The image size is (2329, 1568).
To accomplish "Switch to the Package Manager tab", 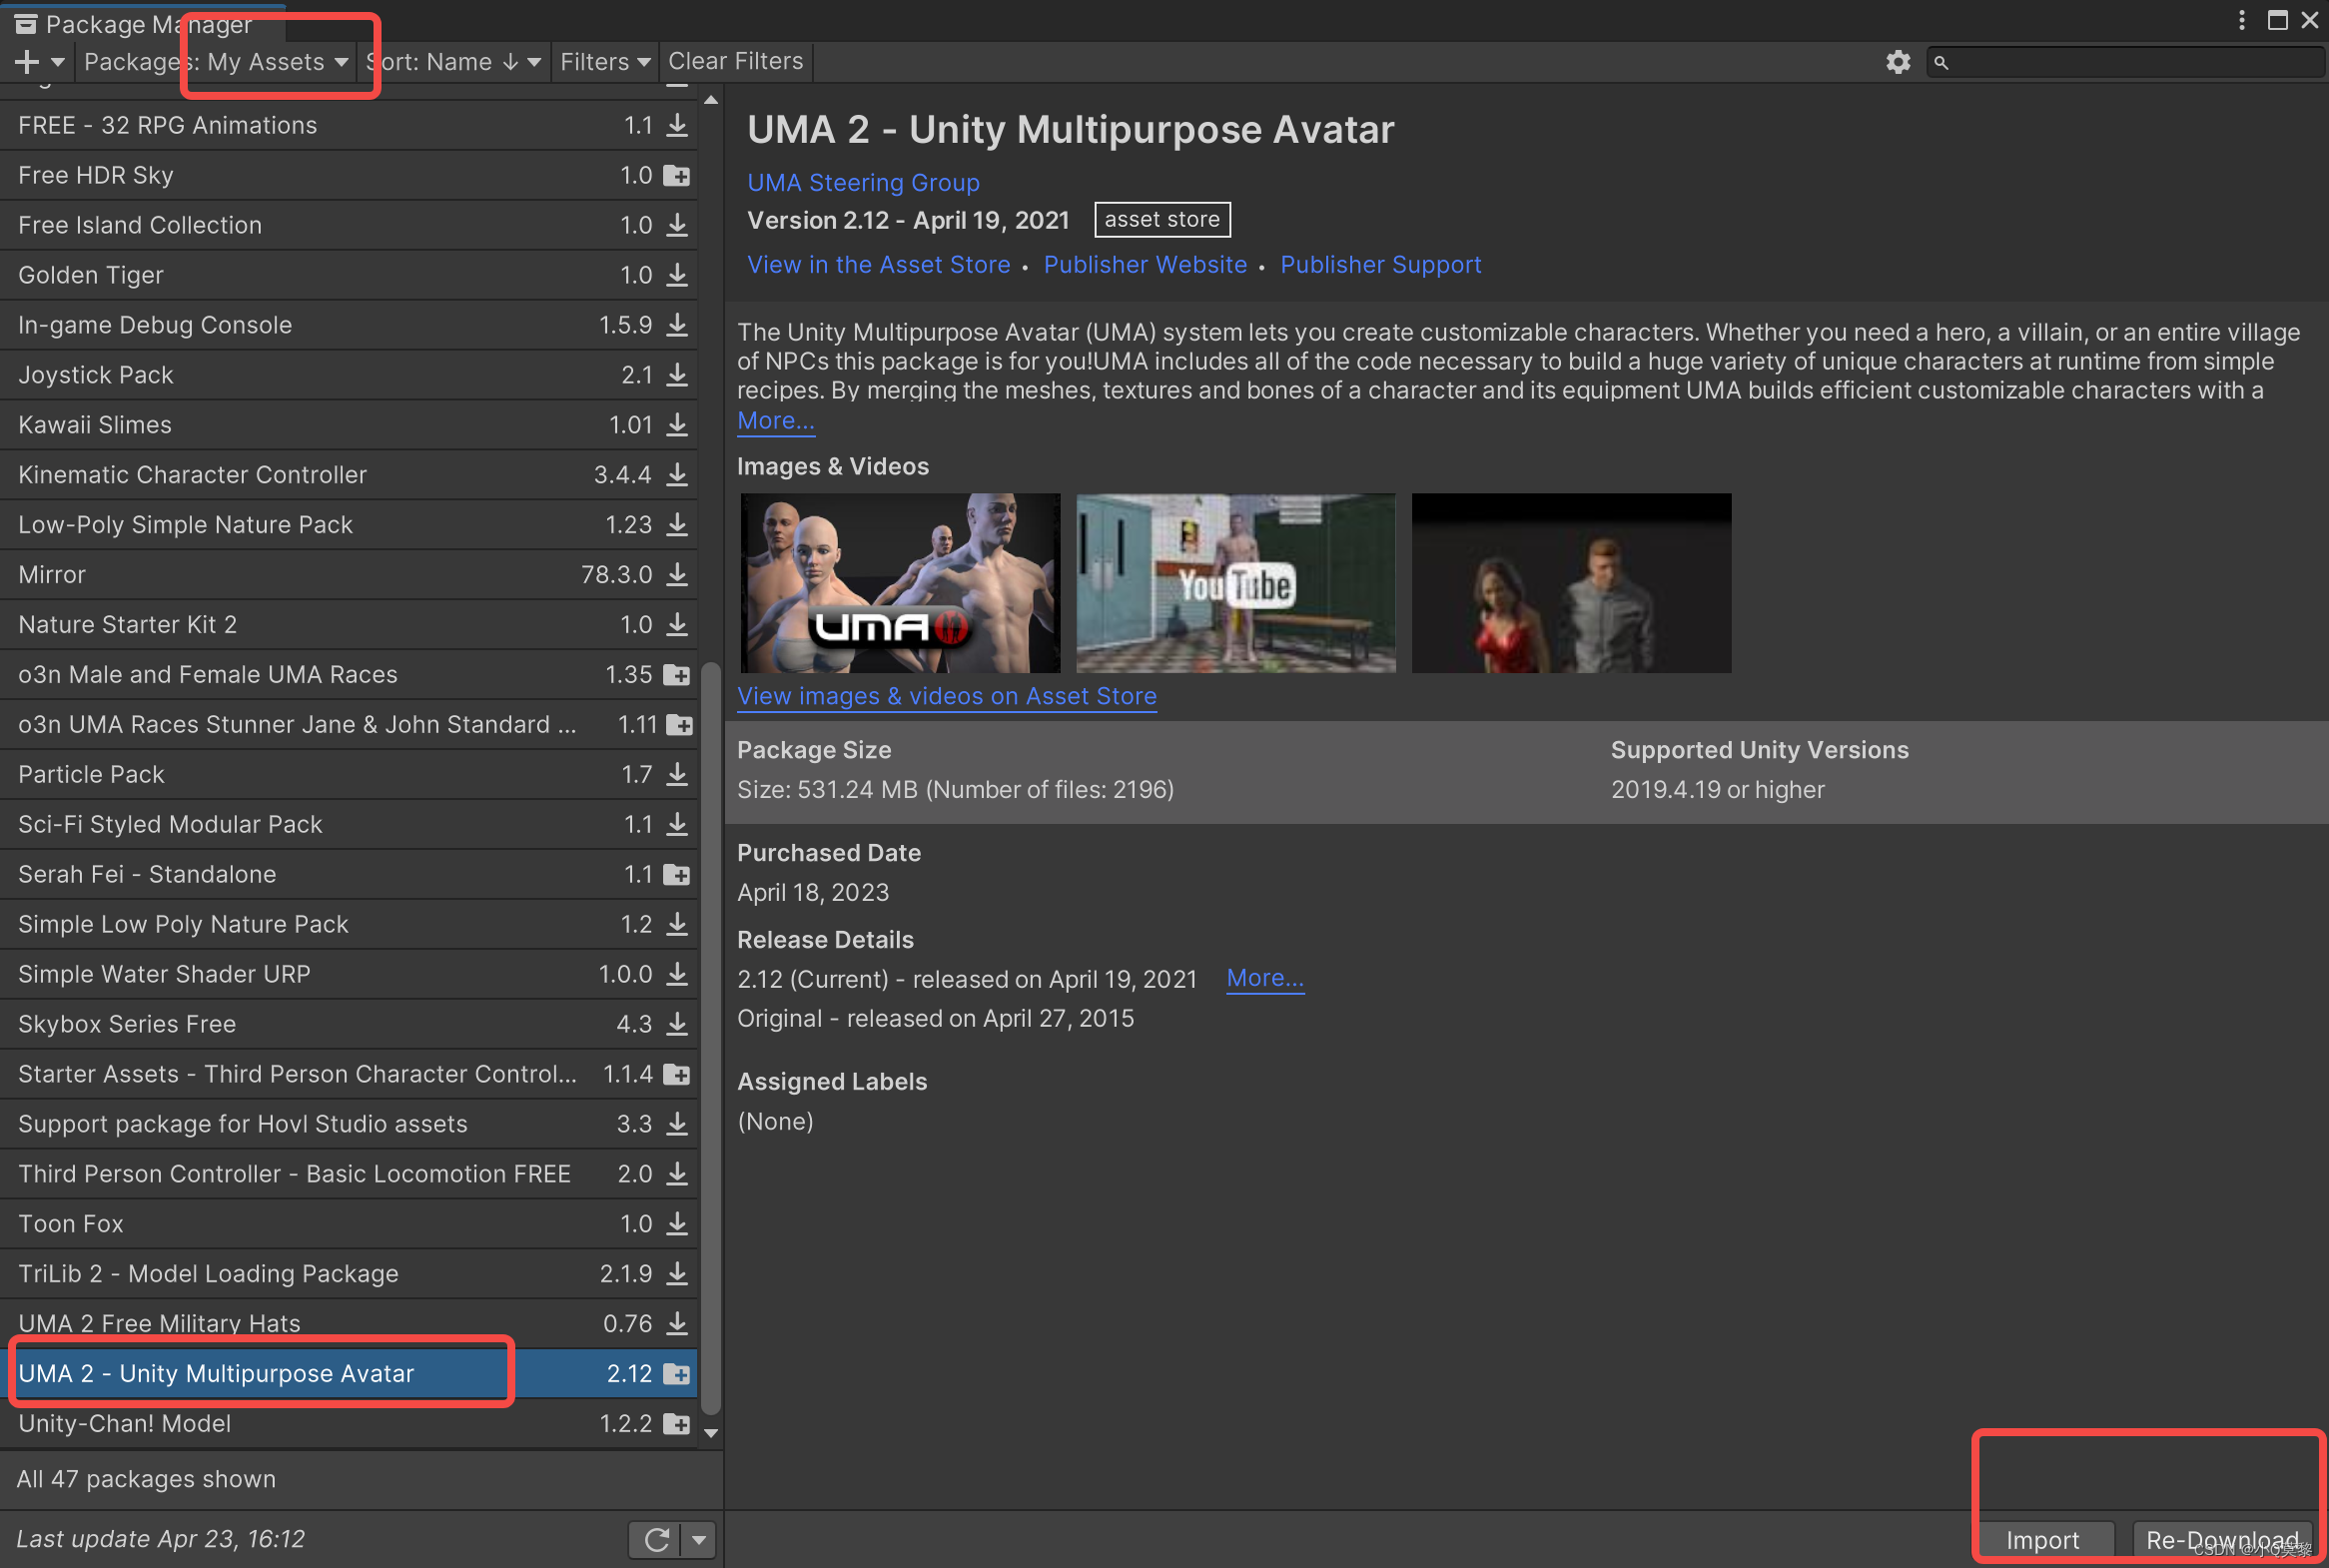I will (140, 24).
